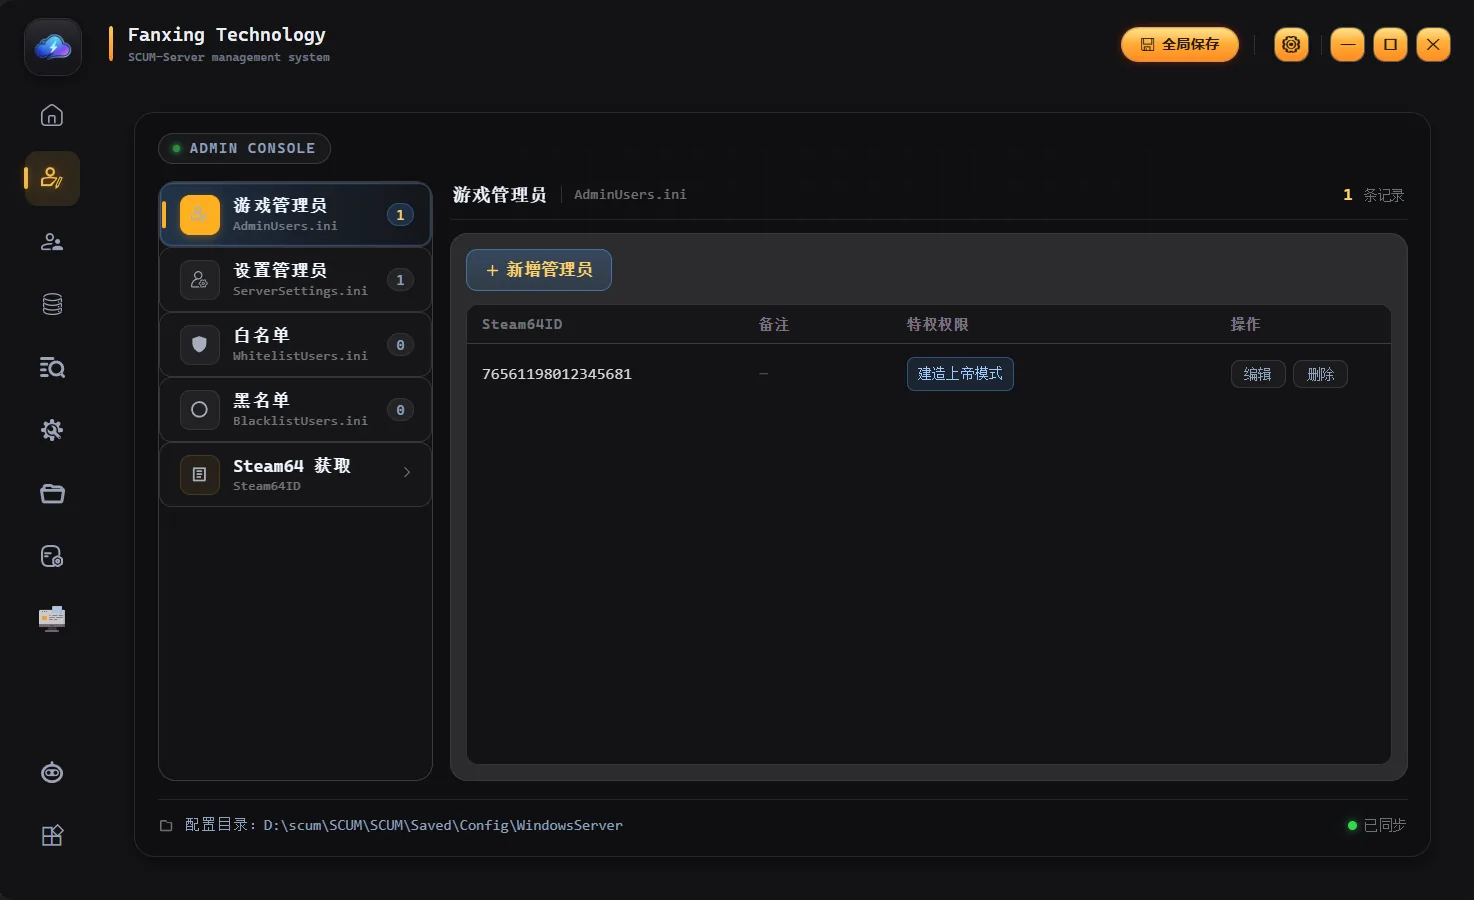Click the 已同步 sync status indicator
1474x900 pixels.
click(1377, 825)
